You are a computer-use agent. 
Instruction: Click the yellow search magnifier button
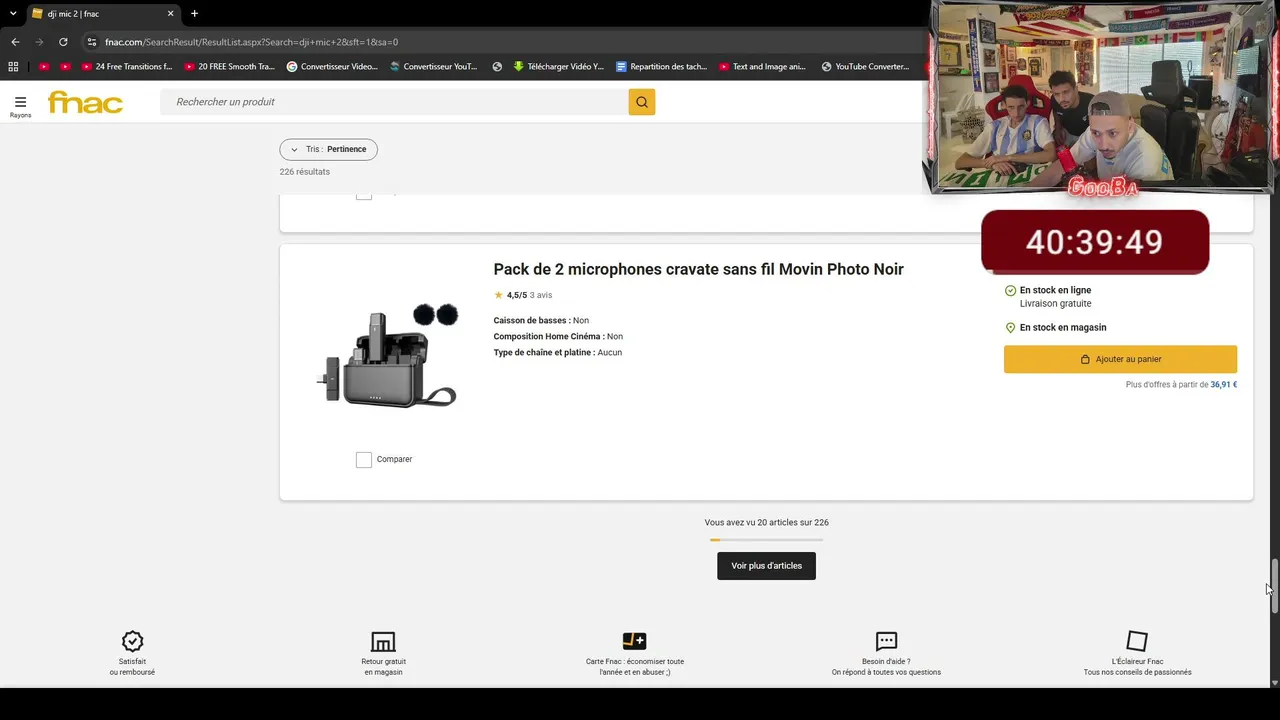[x=642, y=102]
